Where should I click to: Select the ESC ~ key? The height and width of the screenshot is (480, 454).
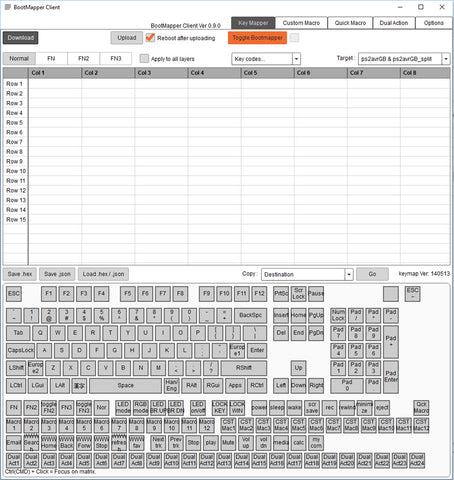(x=412, y=294)
